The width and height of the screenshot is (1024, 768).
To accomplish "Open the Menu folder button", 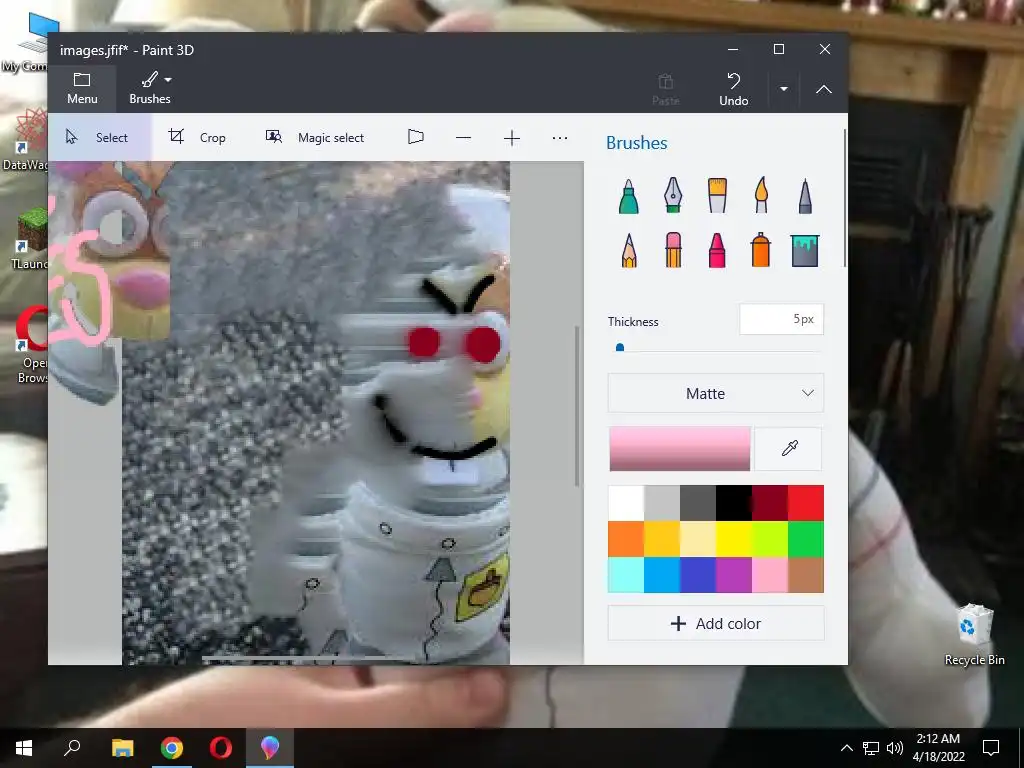I will tap(82, 88).
